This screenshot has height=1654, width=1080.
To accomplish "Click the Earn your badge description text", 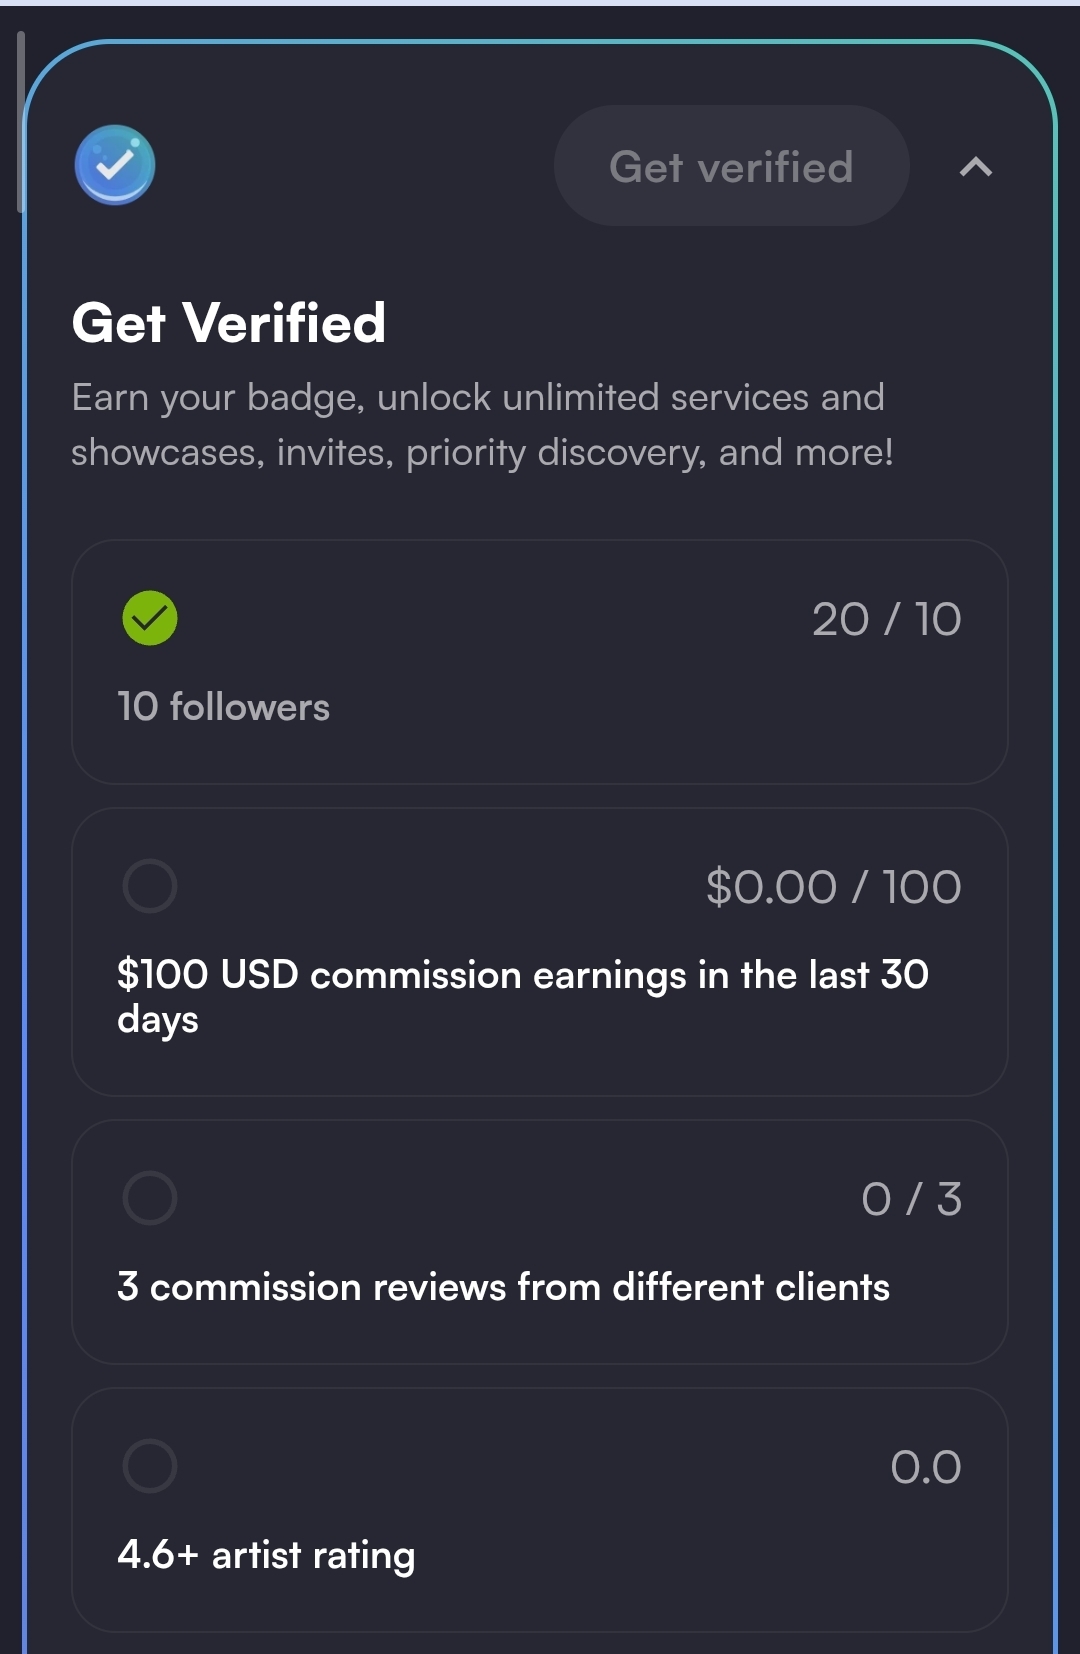I will click(481, 425).
